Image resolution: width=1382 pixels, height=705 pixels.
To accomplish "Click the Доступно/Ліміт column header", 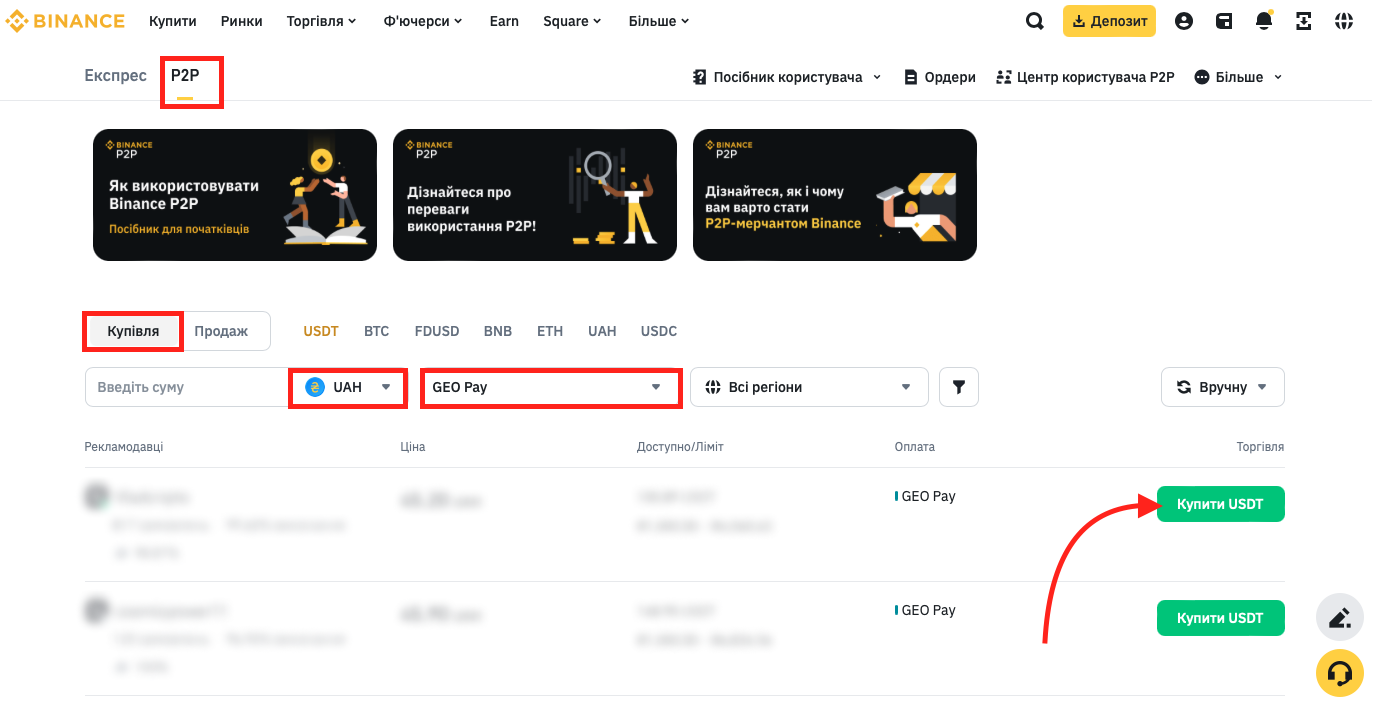I will click(x=680, y=447).
